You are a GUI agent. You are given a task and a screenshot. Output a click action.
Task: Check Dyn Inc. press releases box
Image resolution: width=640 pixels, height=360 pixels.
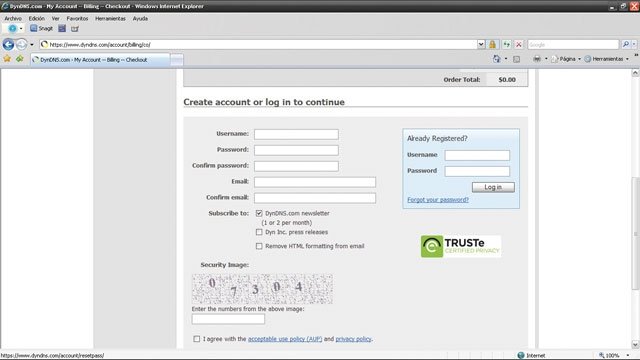(259, 232)
